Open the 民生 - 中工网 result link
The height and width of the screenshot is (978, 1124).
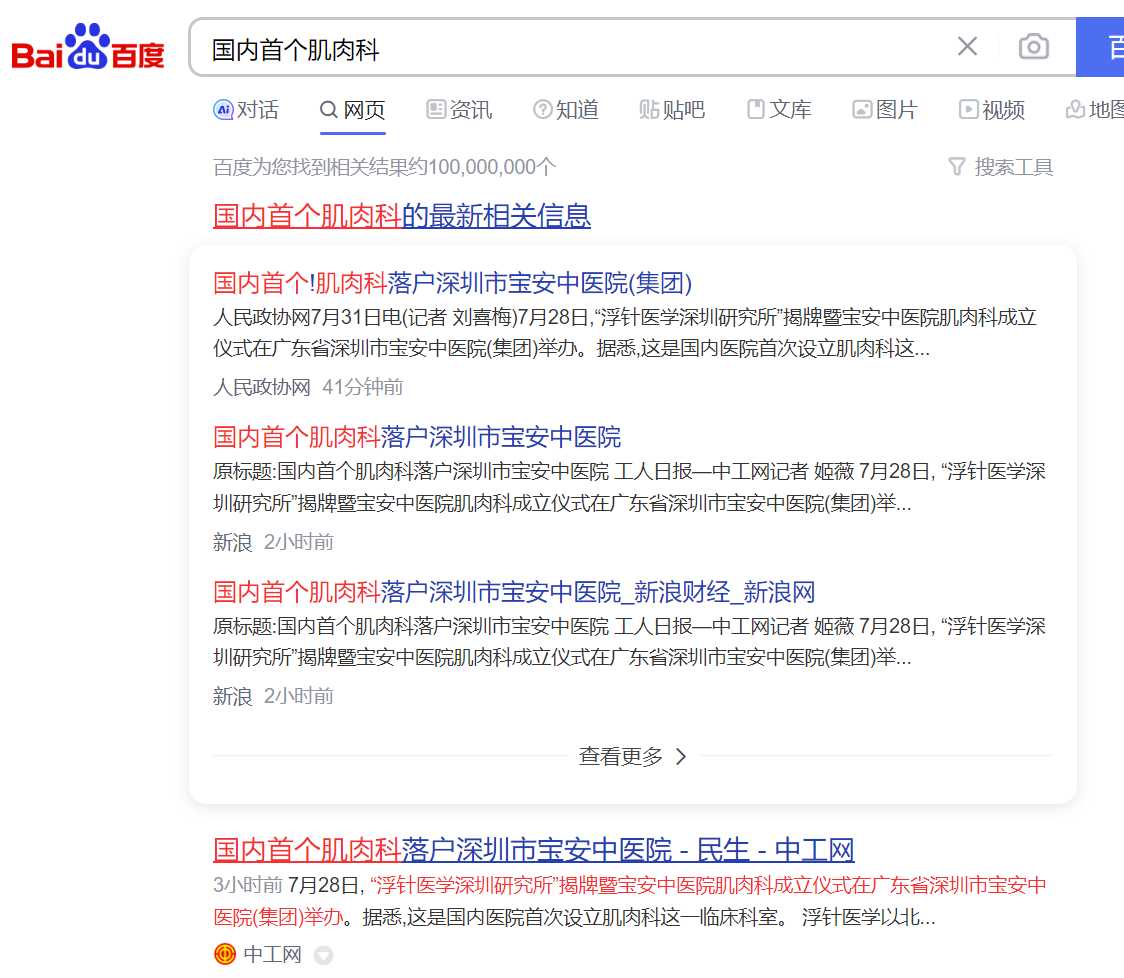pos(534,850)
